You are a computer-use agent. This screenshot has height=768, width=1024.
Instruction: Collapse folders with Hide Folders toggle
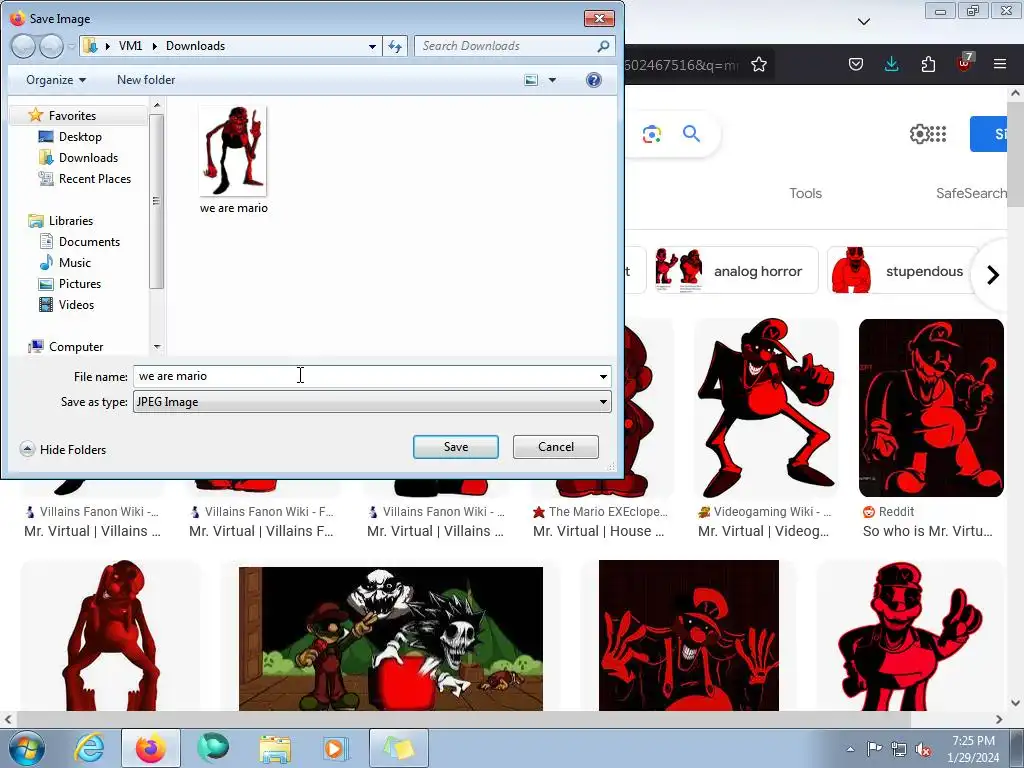(x=63, y=449)
